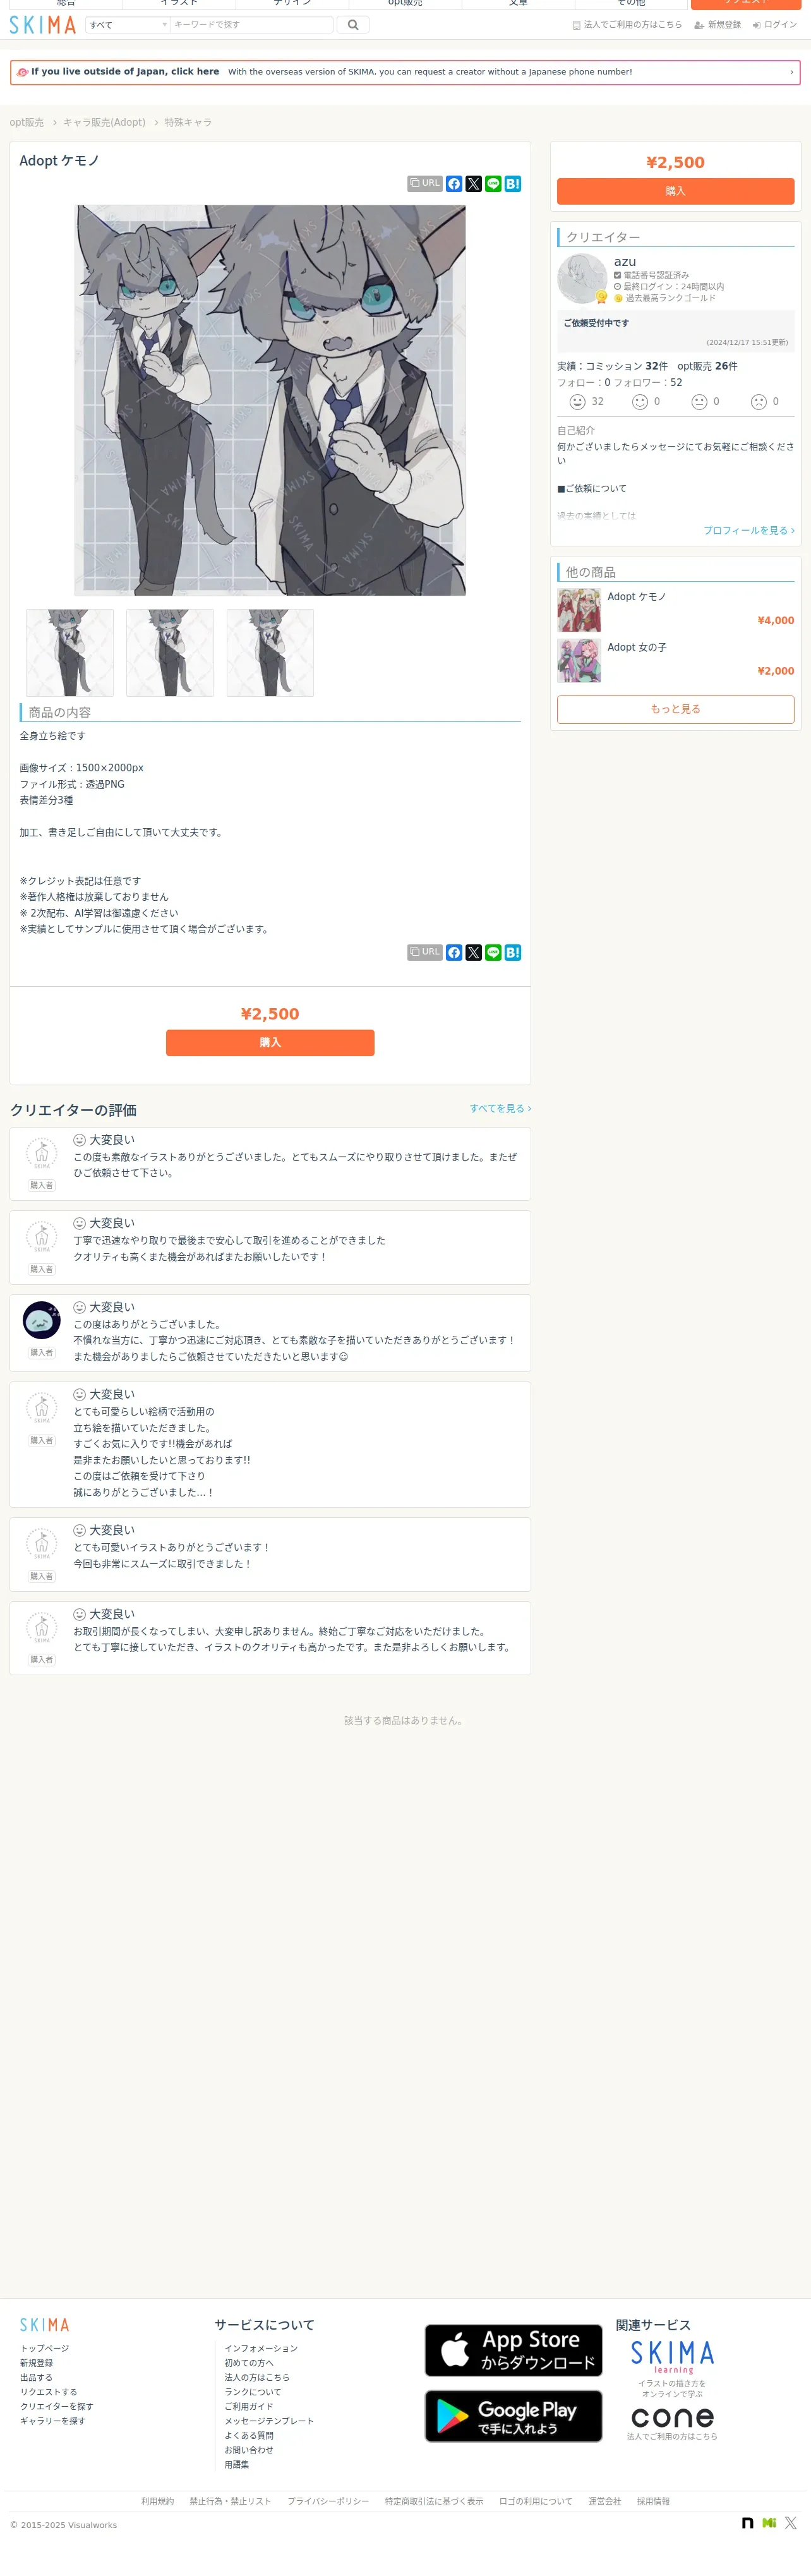
Task: Select the second expression thumbnail
Action: pyautogui.click(x=170, y=653)
